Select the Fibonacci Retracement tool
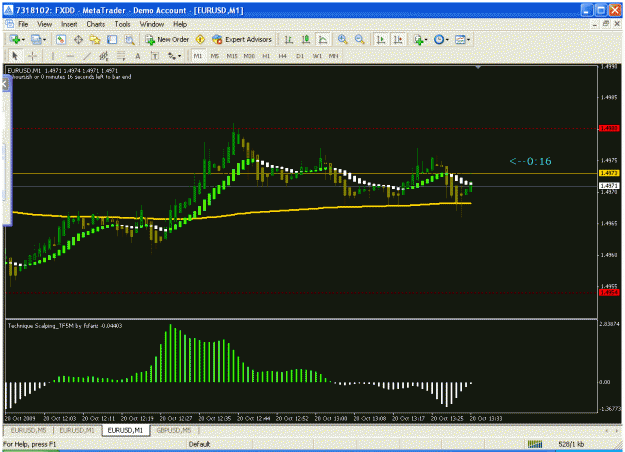The image size is (625, 452). point(121,56)
